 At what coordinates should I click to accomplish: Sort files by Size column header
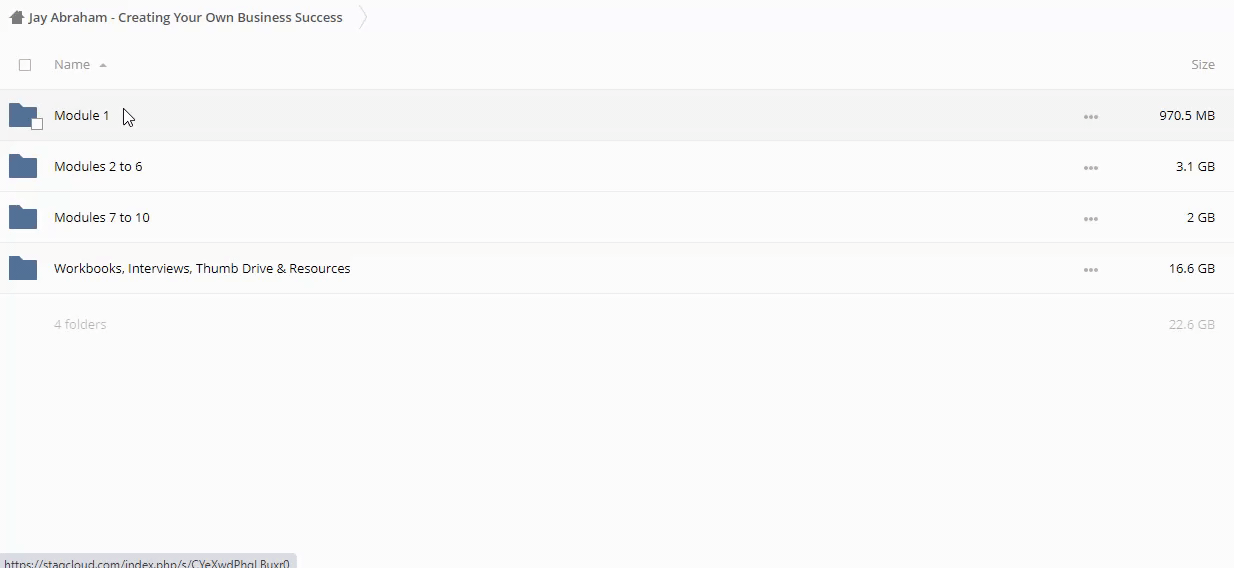point(1202,65)
